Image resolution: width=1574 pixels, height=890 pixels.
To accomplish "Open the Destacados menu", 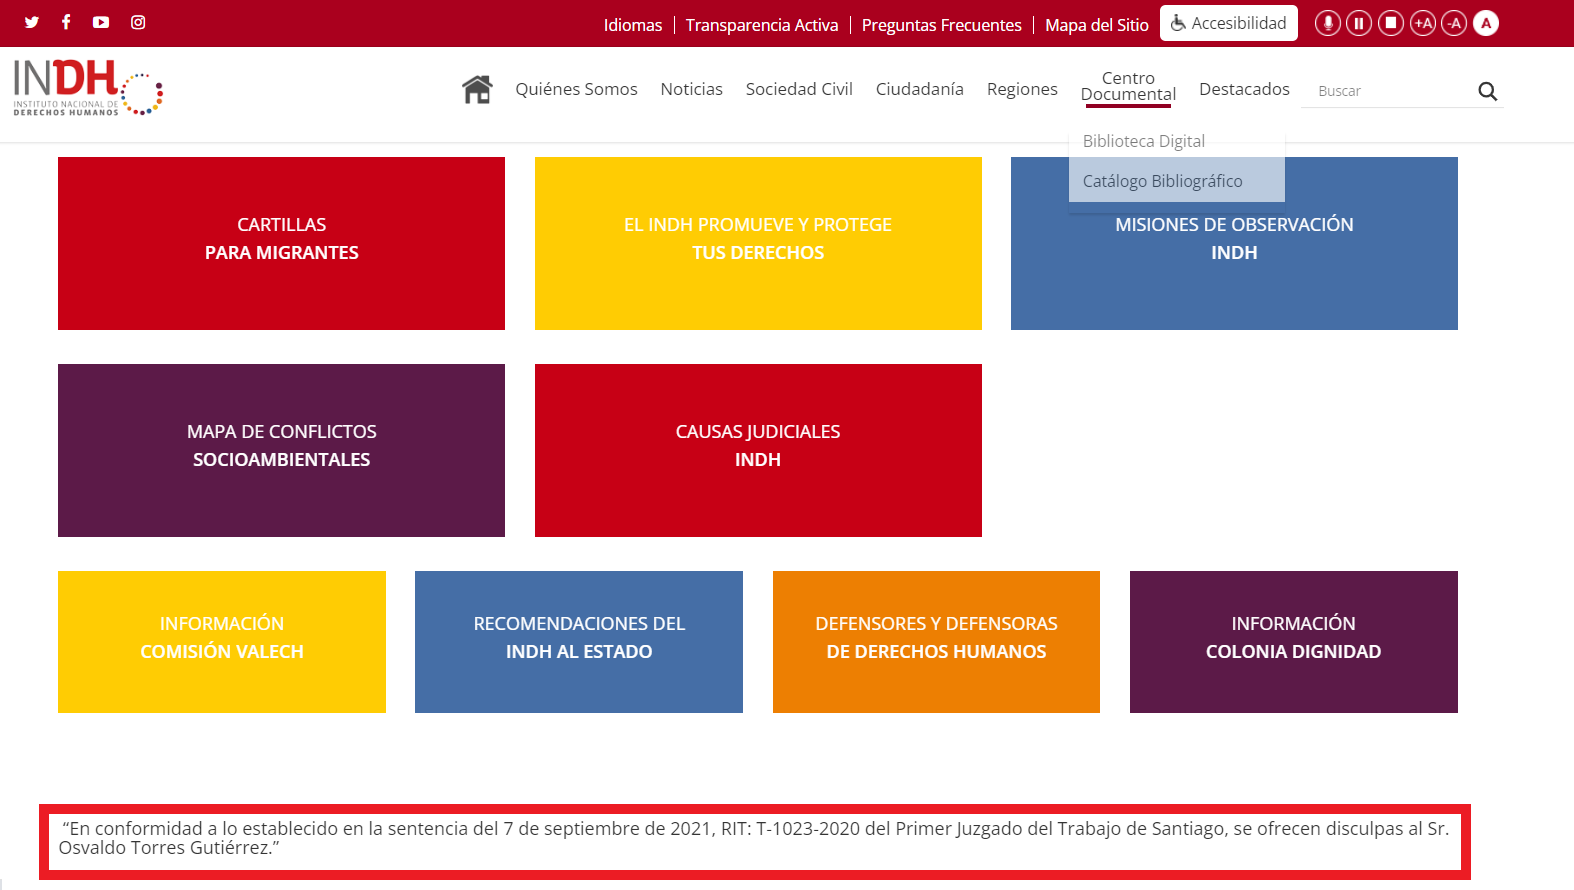I will [1244, 89].
